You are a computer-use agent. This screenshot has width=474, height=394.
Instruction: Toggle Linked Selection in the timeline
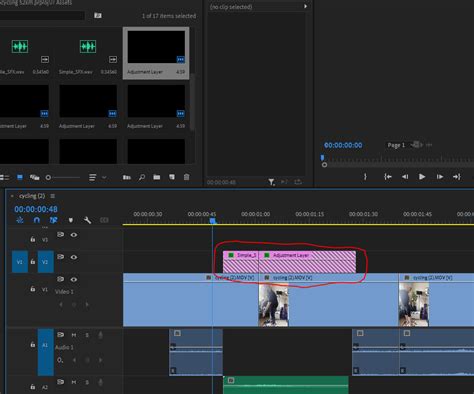point(53,220)
